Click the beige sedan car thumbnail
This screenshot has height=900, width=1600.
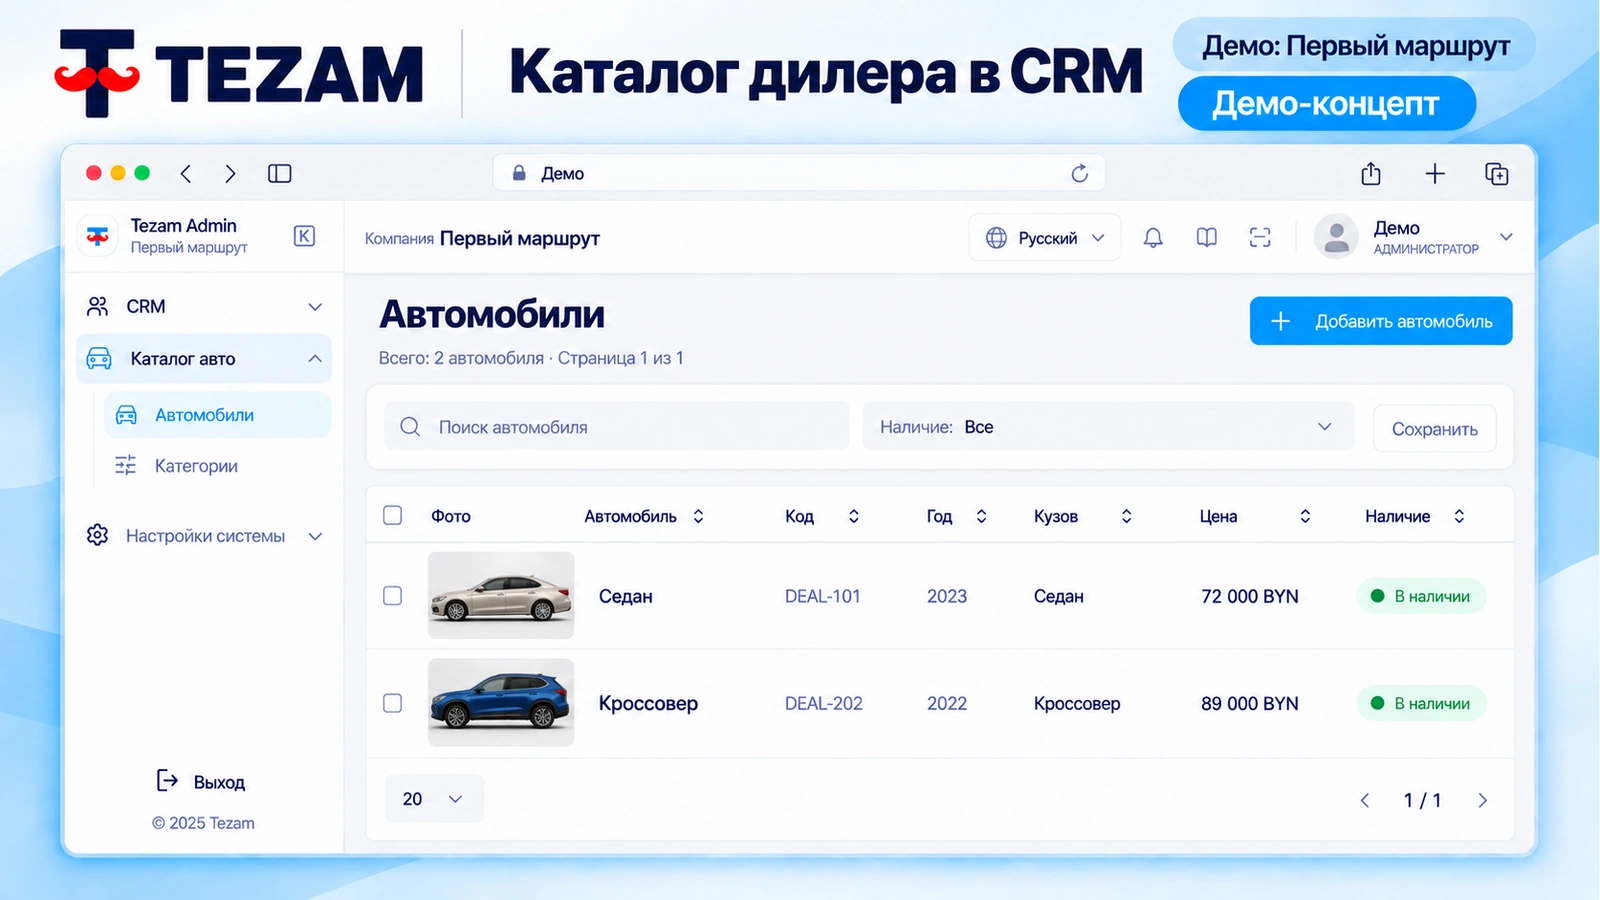click(501, 595)
